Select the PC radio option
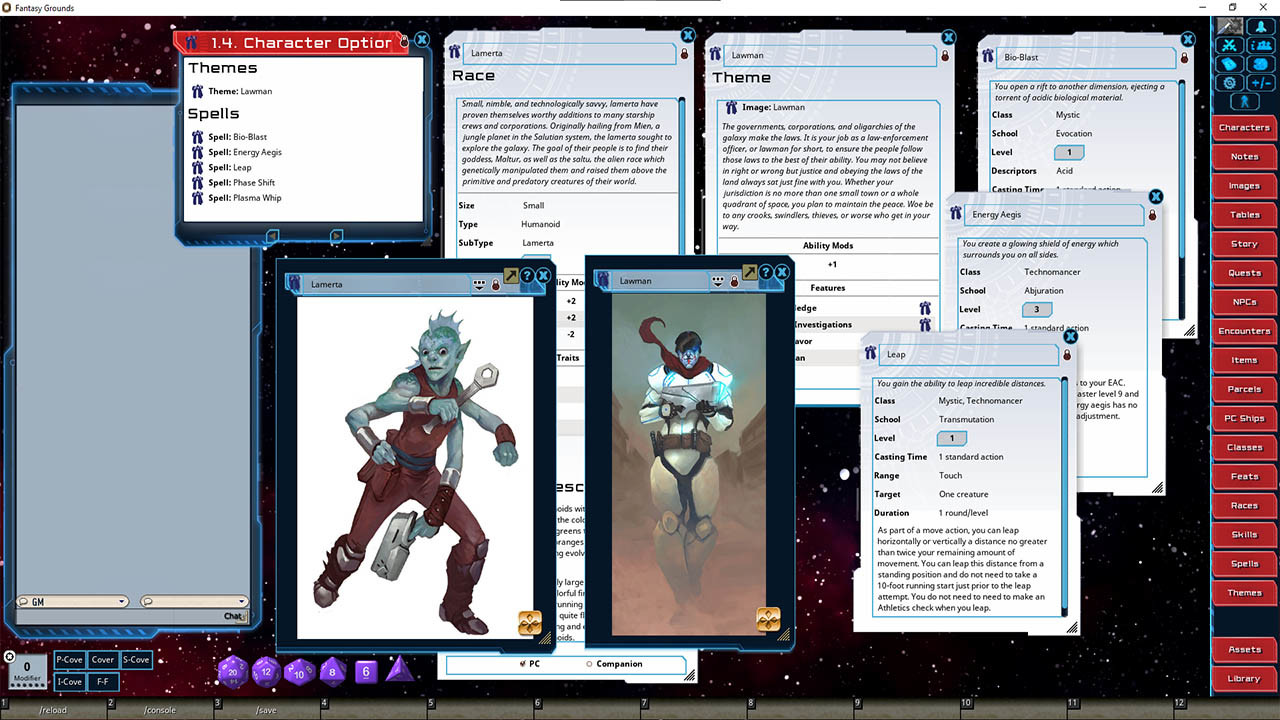Viewport: 1280px width, 720px height. (522, 664)
